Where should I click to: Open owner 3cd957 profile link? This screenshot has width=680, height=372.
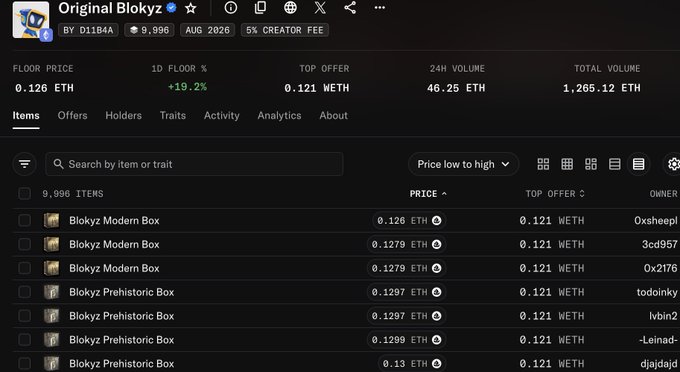pos(660,244)
